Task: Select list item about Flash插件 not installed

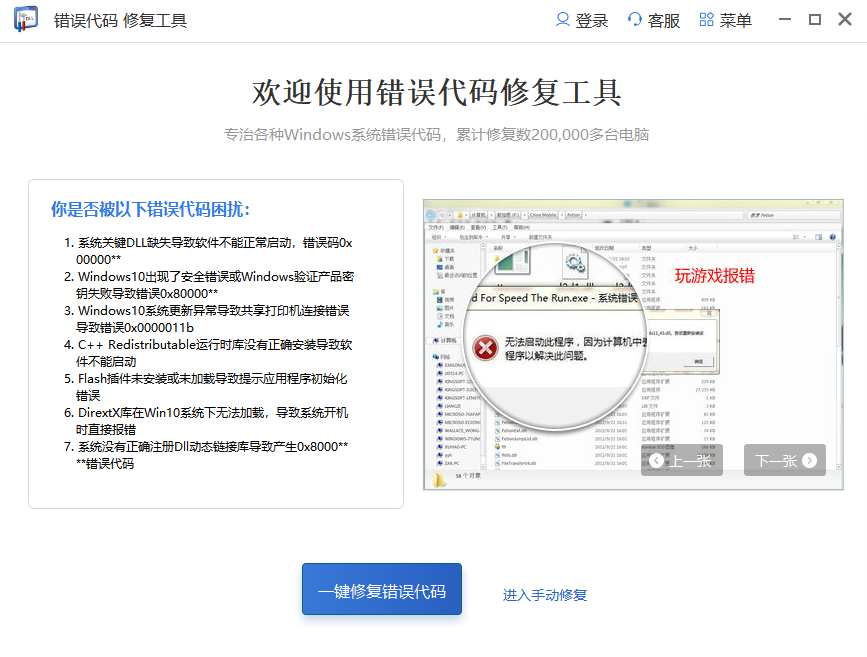Action: [x=214, y=387]
